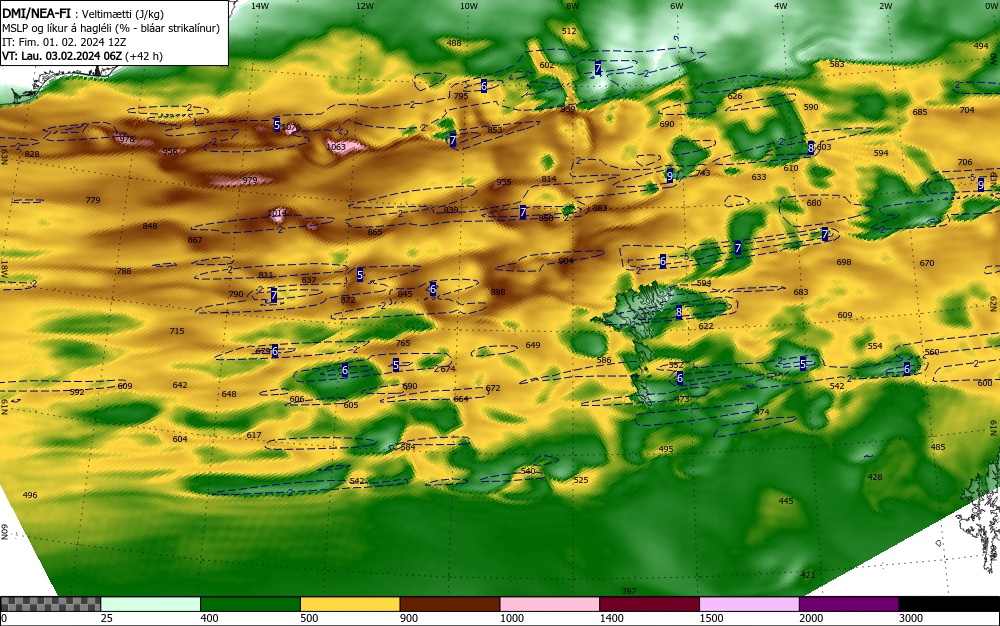Click the '670' map value

927,263
